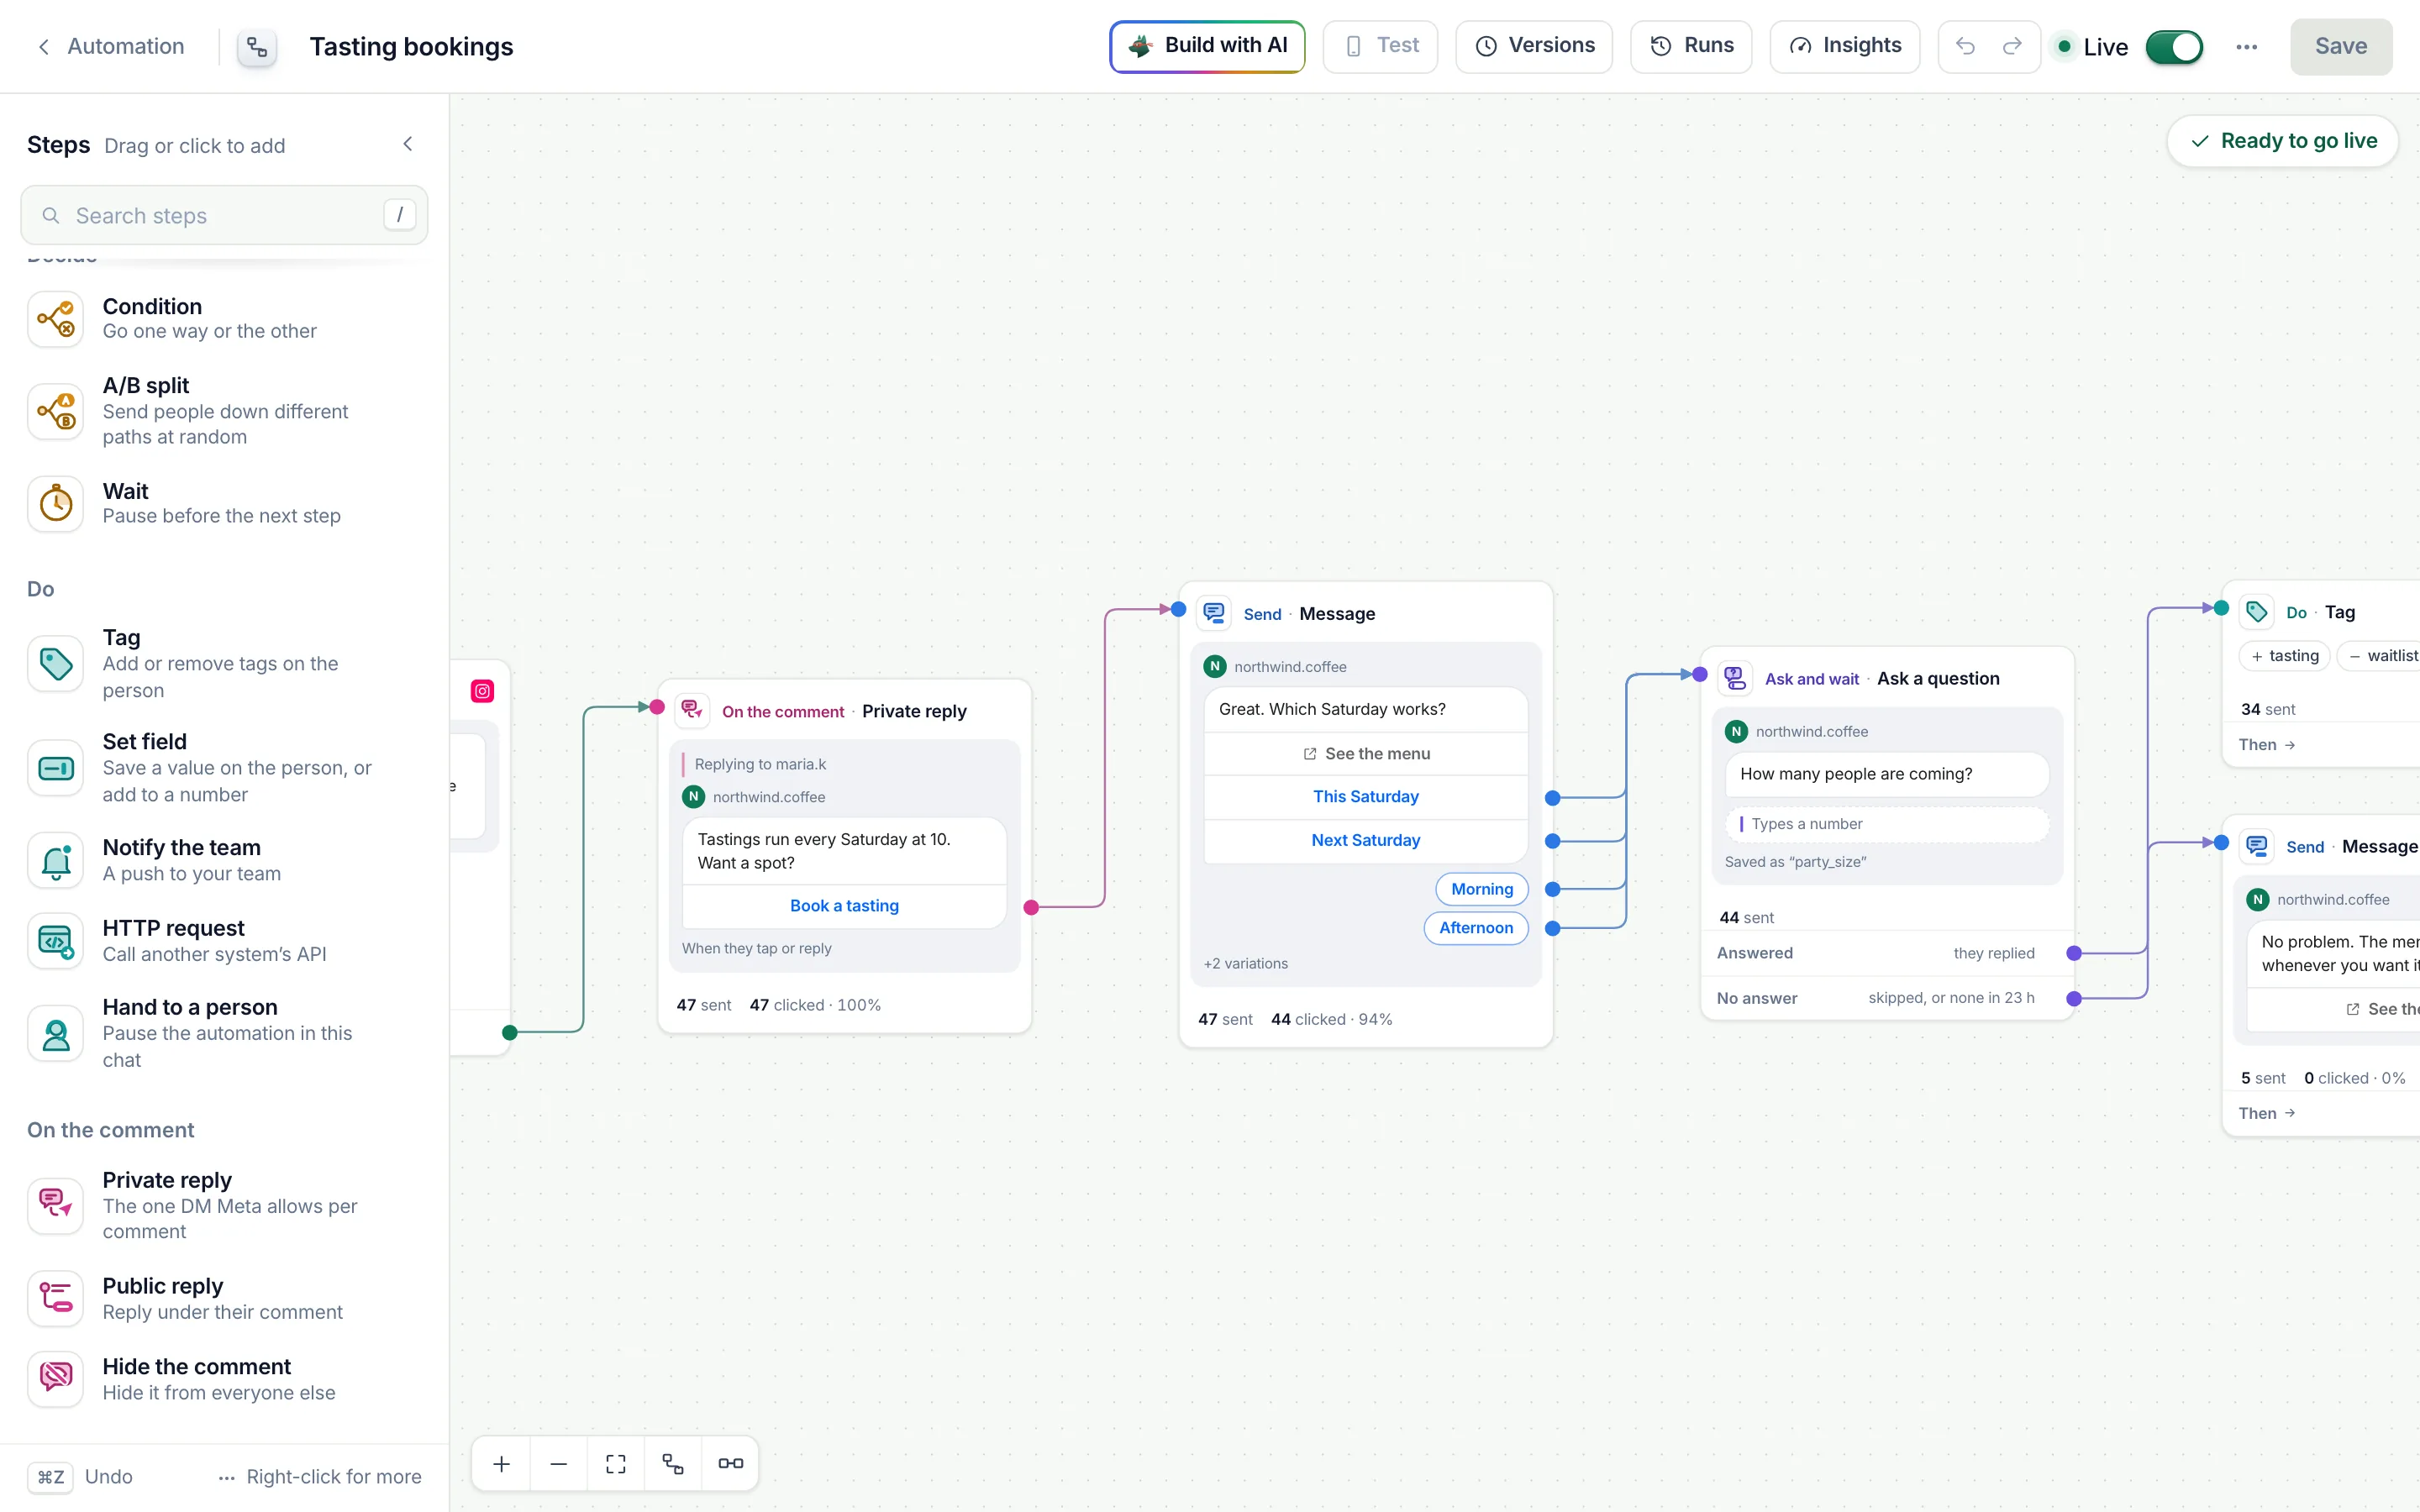Click the zoom in plus icon
This screenshot has height=1512, width=2420.
click(502, 1464)
